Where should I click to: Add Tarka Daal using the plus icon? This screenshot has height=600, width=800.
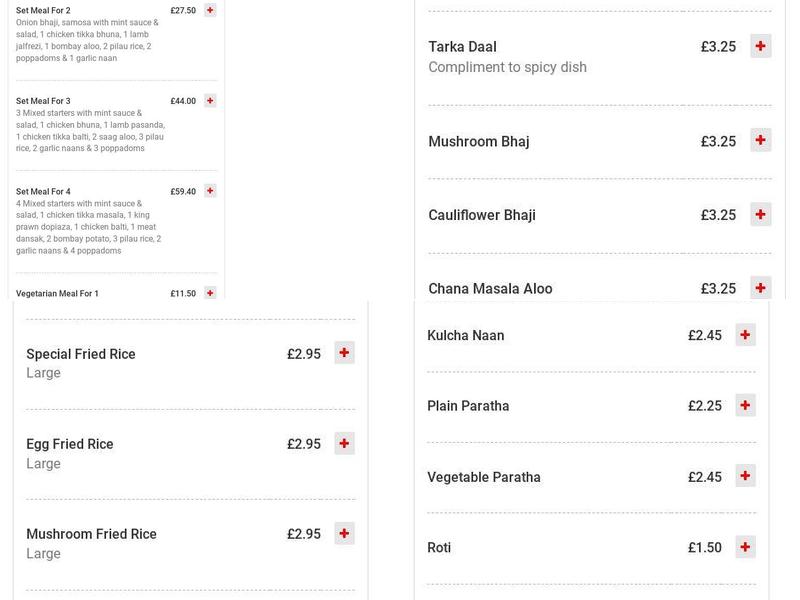pos(761,46)
